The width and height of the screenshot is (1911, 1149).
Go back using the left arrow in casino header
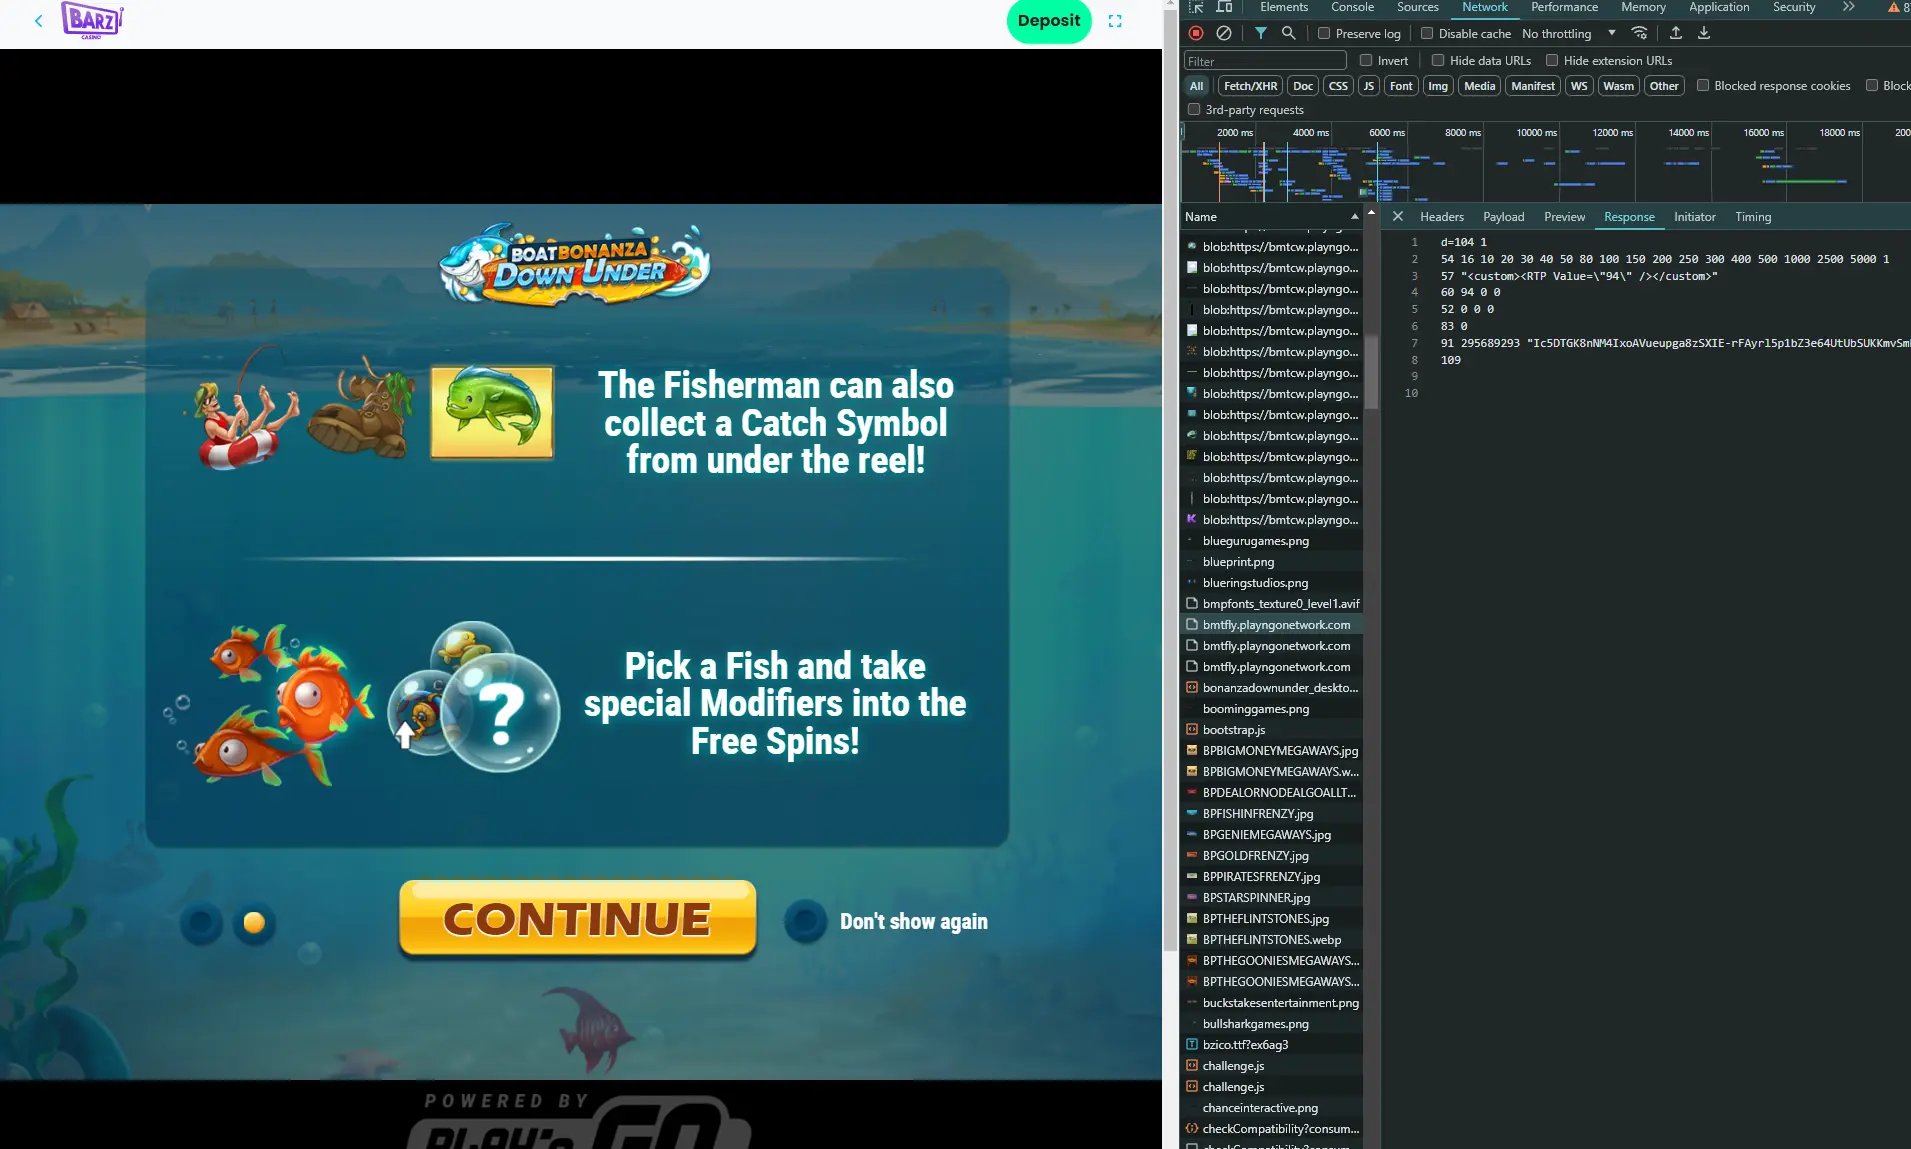point(38,21)
